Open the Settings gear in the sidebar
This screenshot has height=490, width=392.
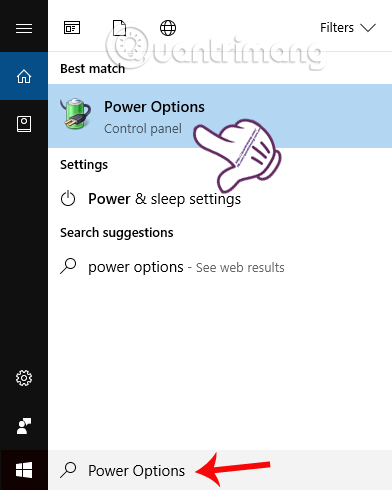pos(24,378)
